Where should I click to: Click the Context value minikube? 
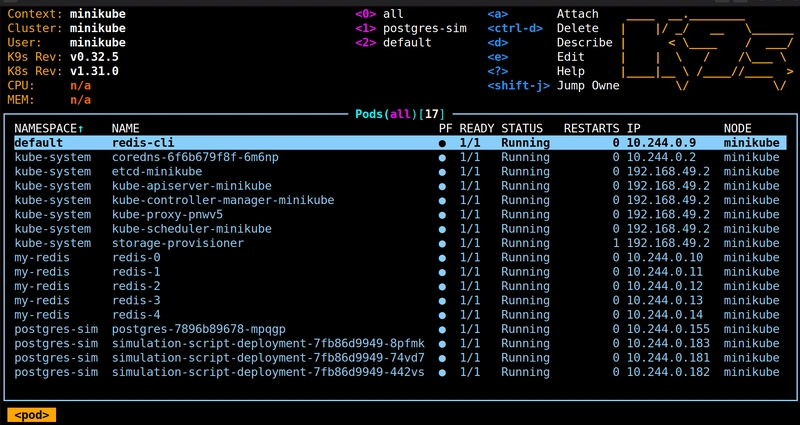[x=98, y=14]
